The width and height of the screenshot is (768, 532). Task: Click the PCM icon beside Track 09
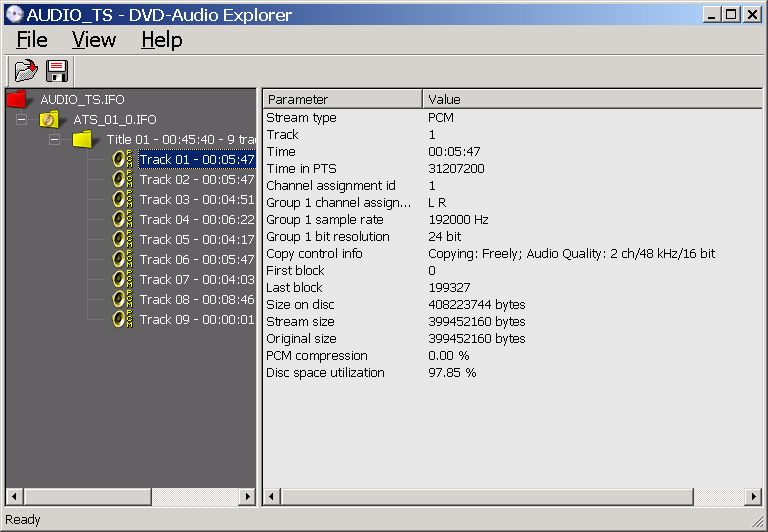[122, 320]
